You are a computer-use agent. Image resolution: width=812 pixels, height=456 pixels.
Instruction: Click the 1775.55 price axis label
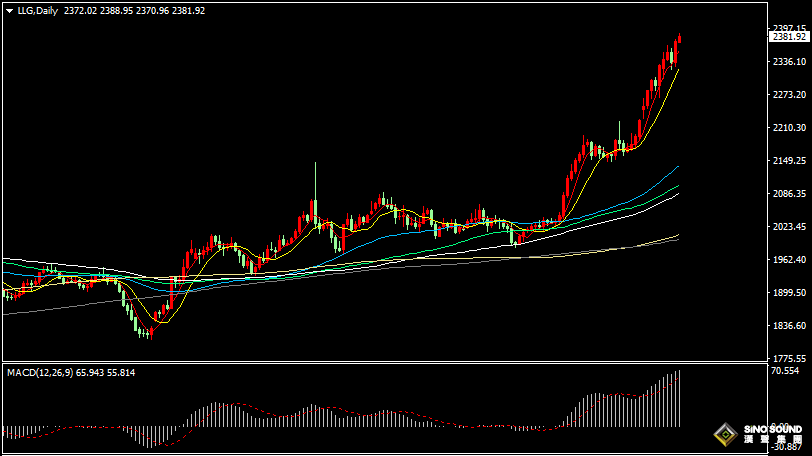coord(788,359)
